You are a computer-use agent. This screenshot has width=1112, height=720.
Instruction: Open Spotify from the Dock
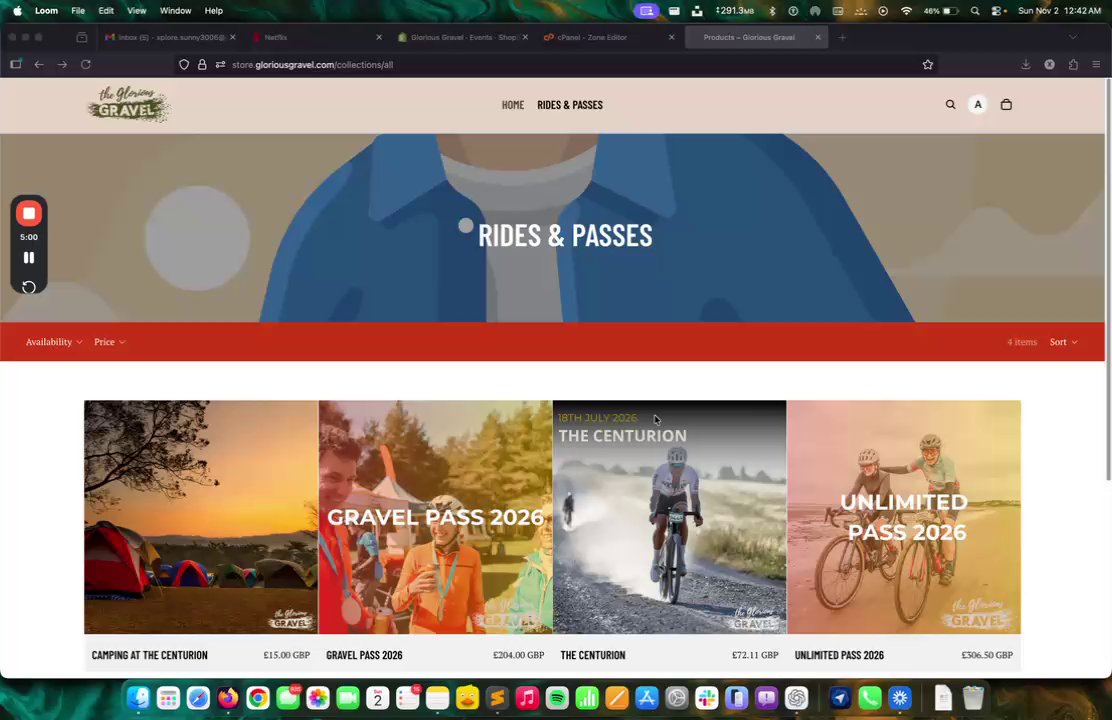[x=557, y=699]
